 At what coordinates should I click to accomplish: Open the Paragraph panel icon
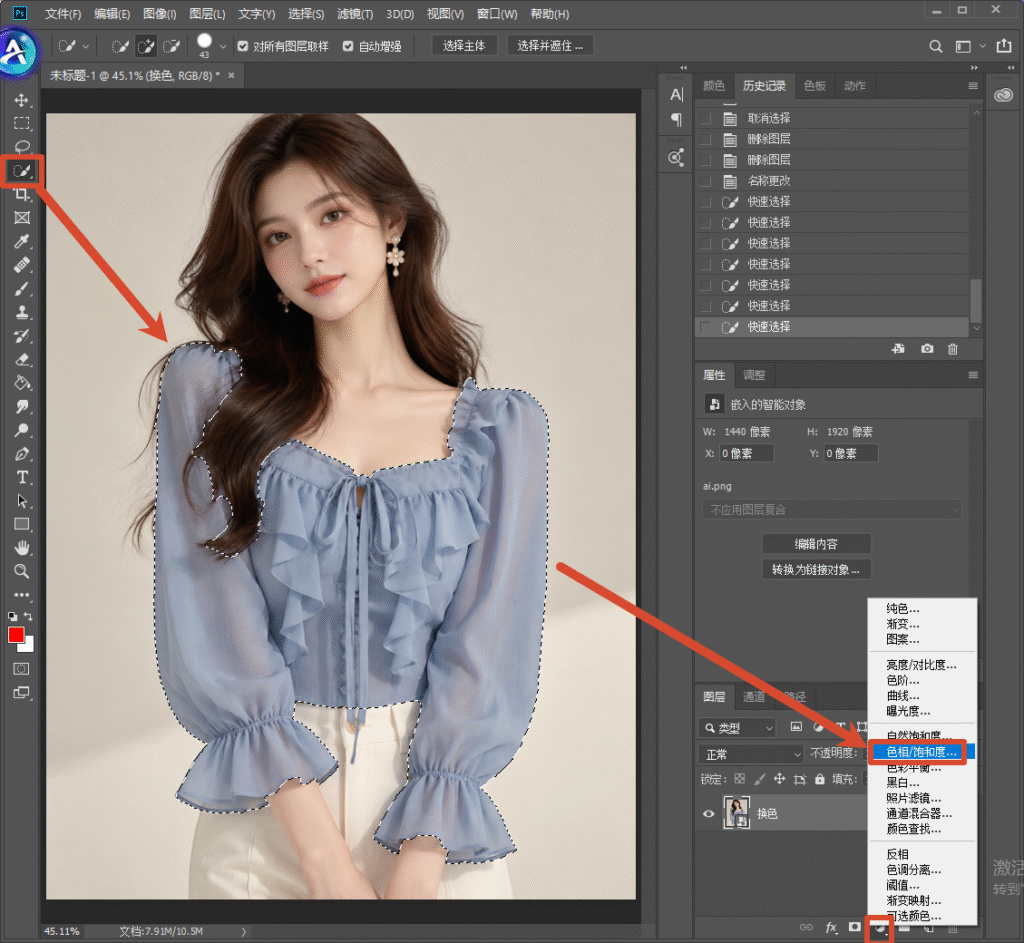click(x=677, y=120)
